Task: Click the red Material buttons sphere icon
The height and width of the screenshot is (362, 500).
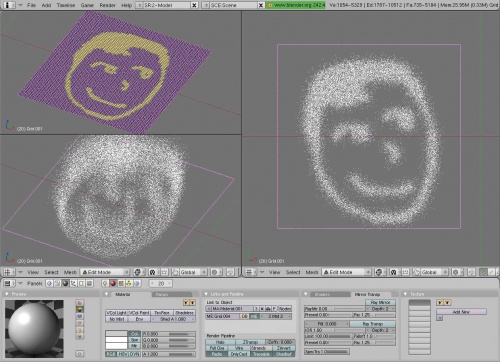Action: click(x=113, y=283)
